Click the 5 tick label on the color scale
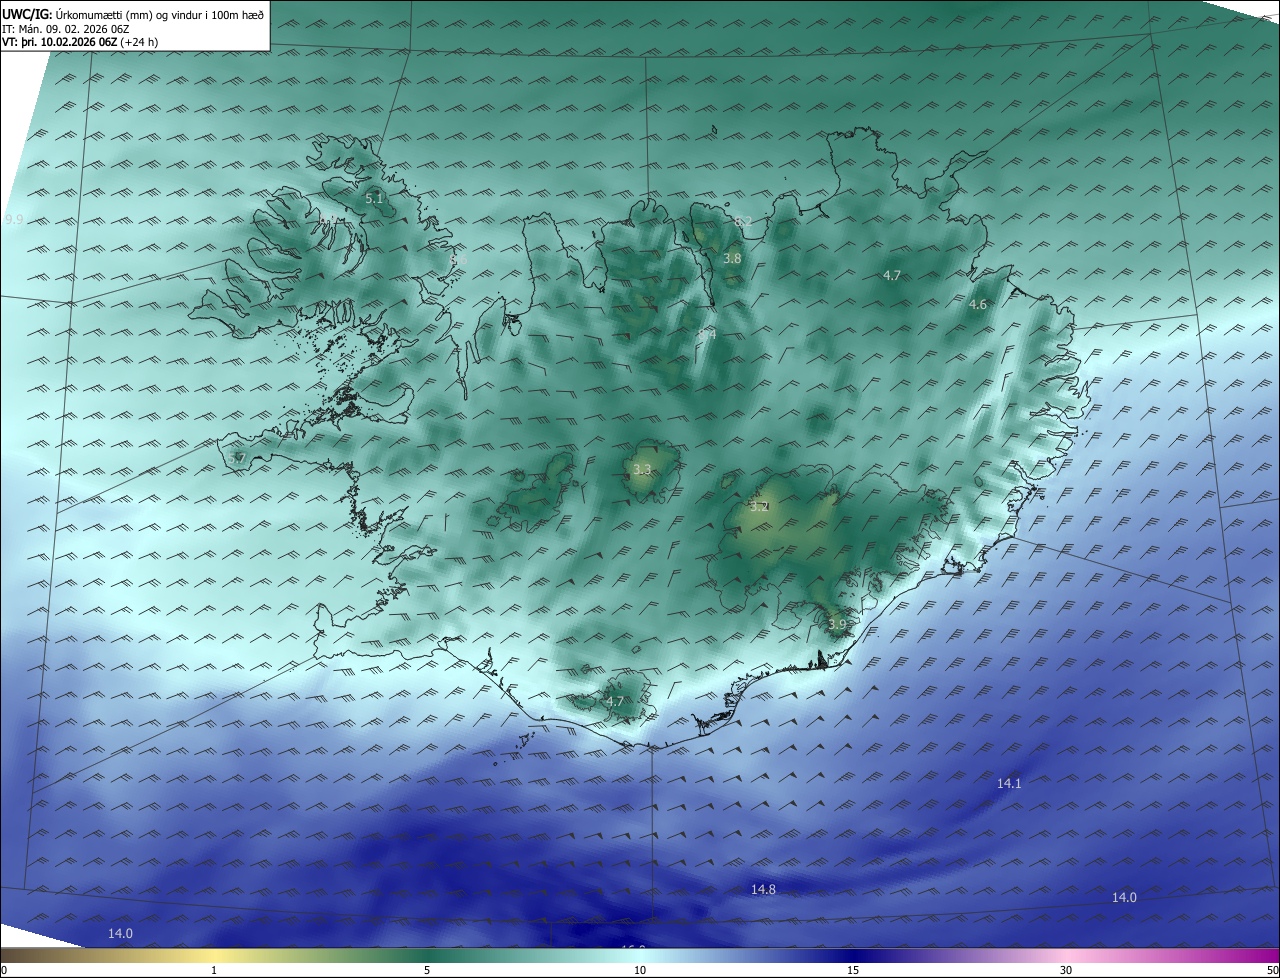The width and height of the screenshot is (1280, 978). (427, 970)
